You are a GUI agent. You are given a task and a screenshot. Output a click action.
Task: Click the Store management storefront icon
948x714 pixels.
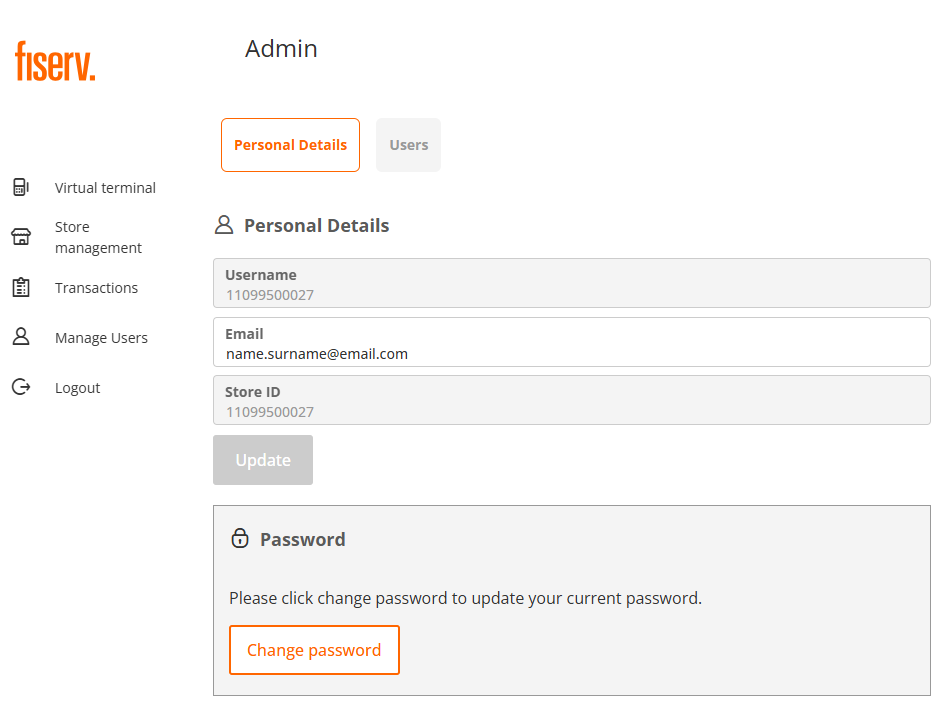[x=20, y=237]
